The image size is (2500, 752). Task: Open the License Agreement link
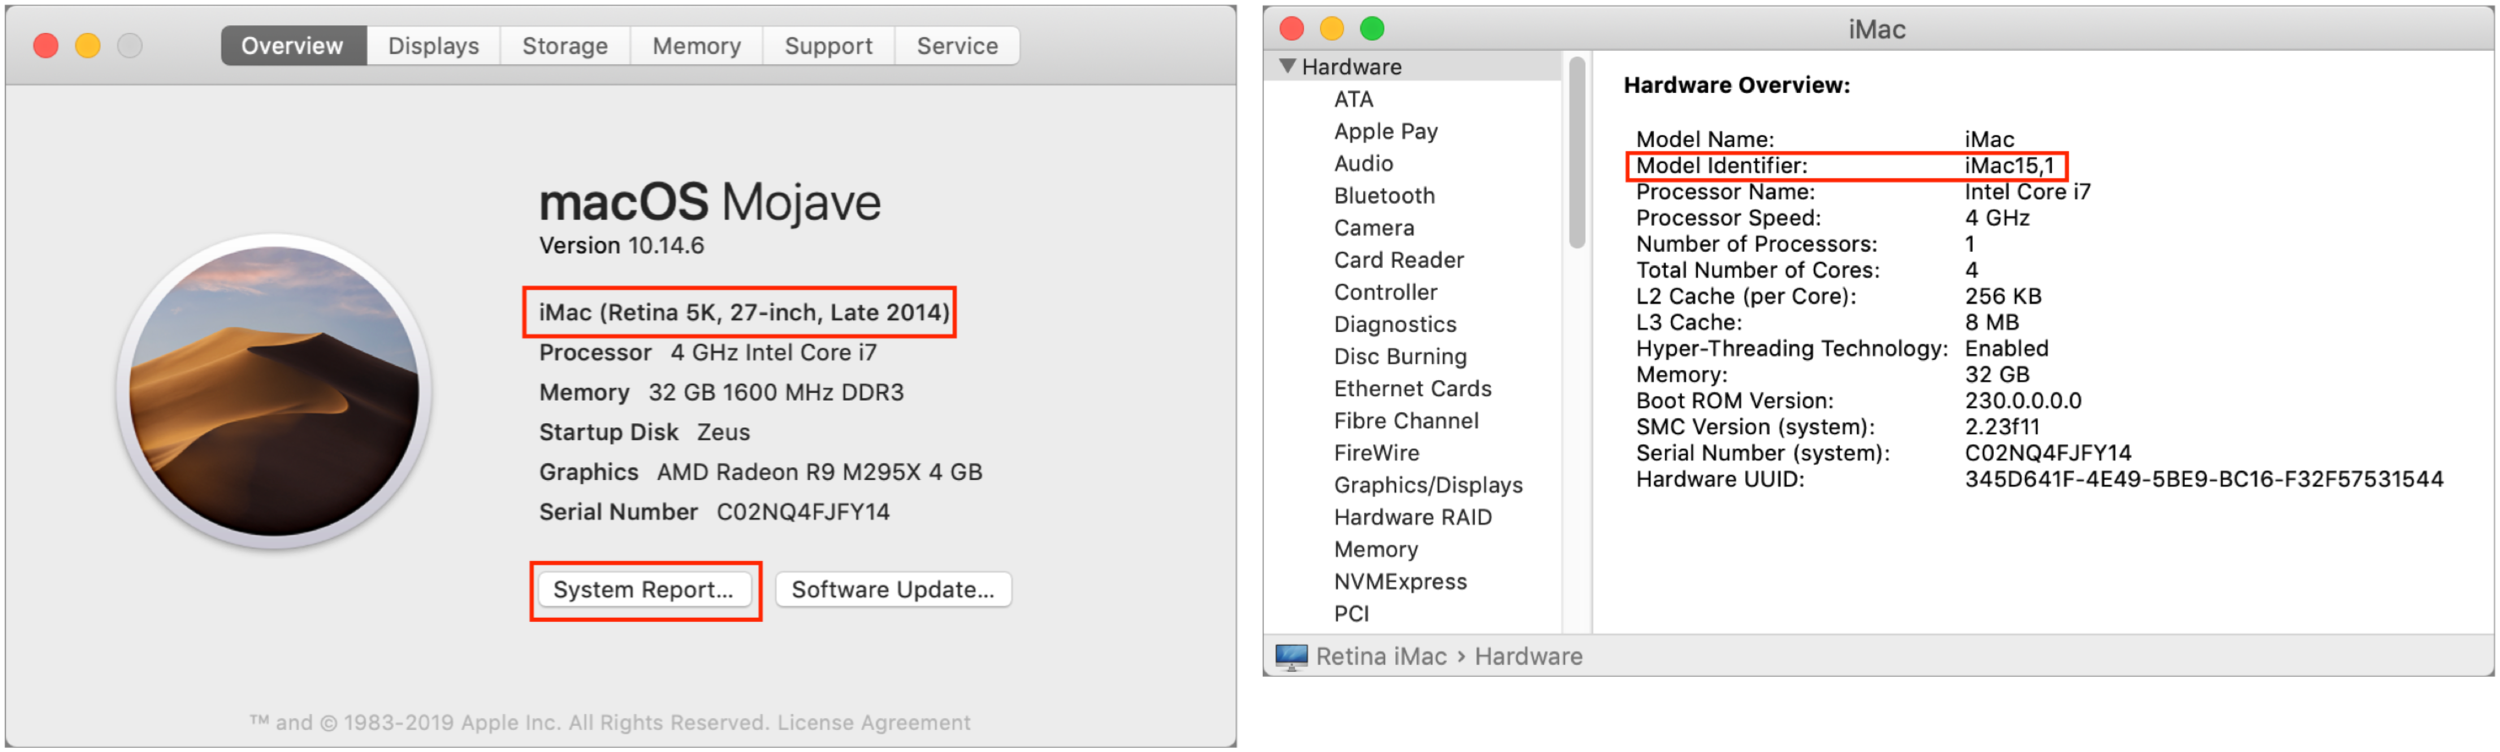(874, 723)
